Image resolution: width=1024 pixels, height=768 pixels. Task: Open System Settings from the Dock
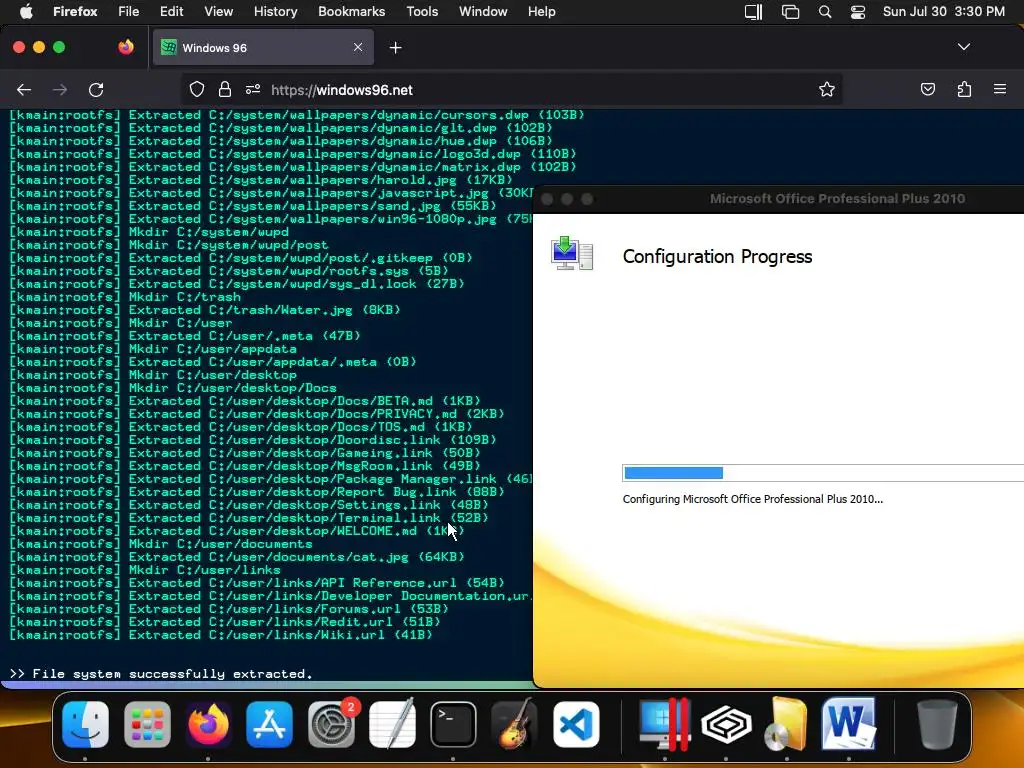pyautogui.click(x=332, y=724)
